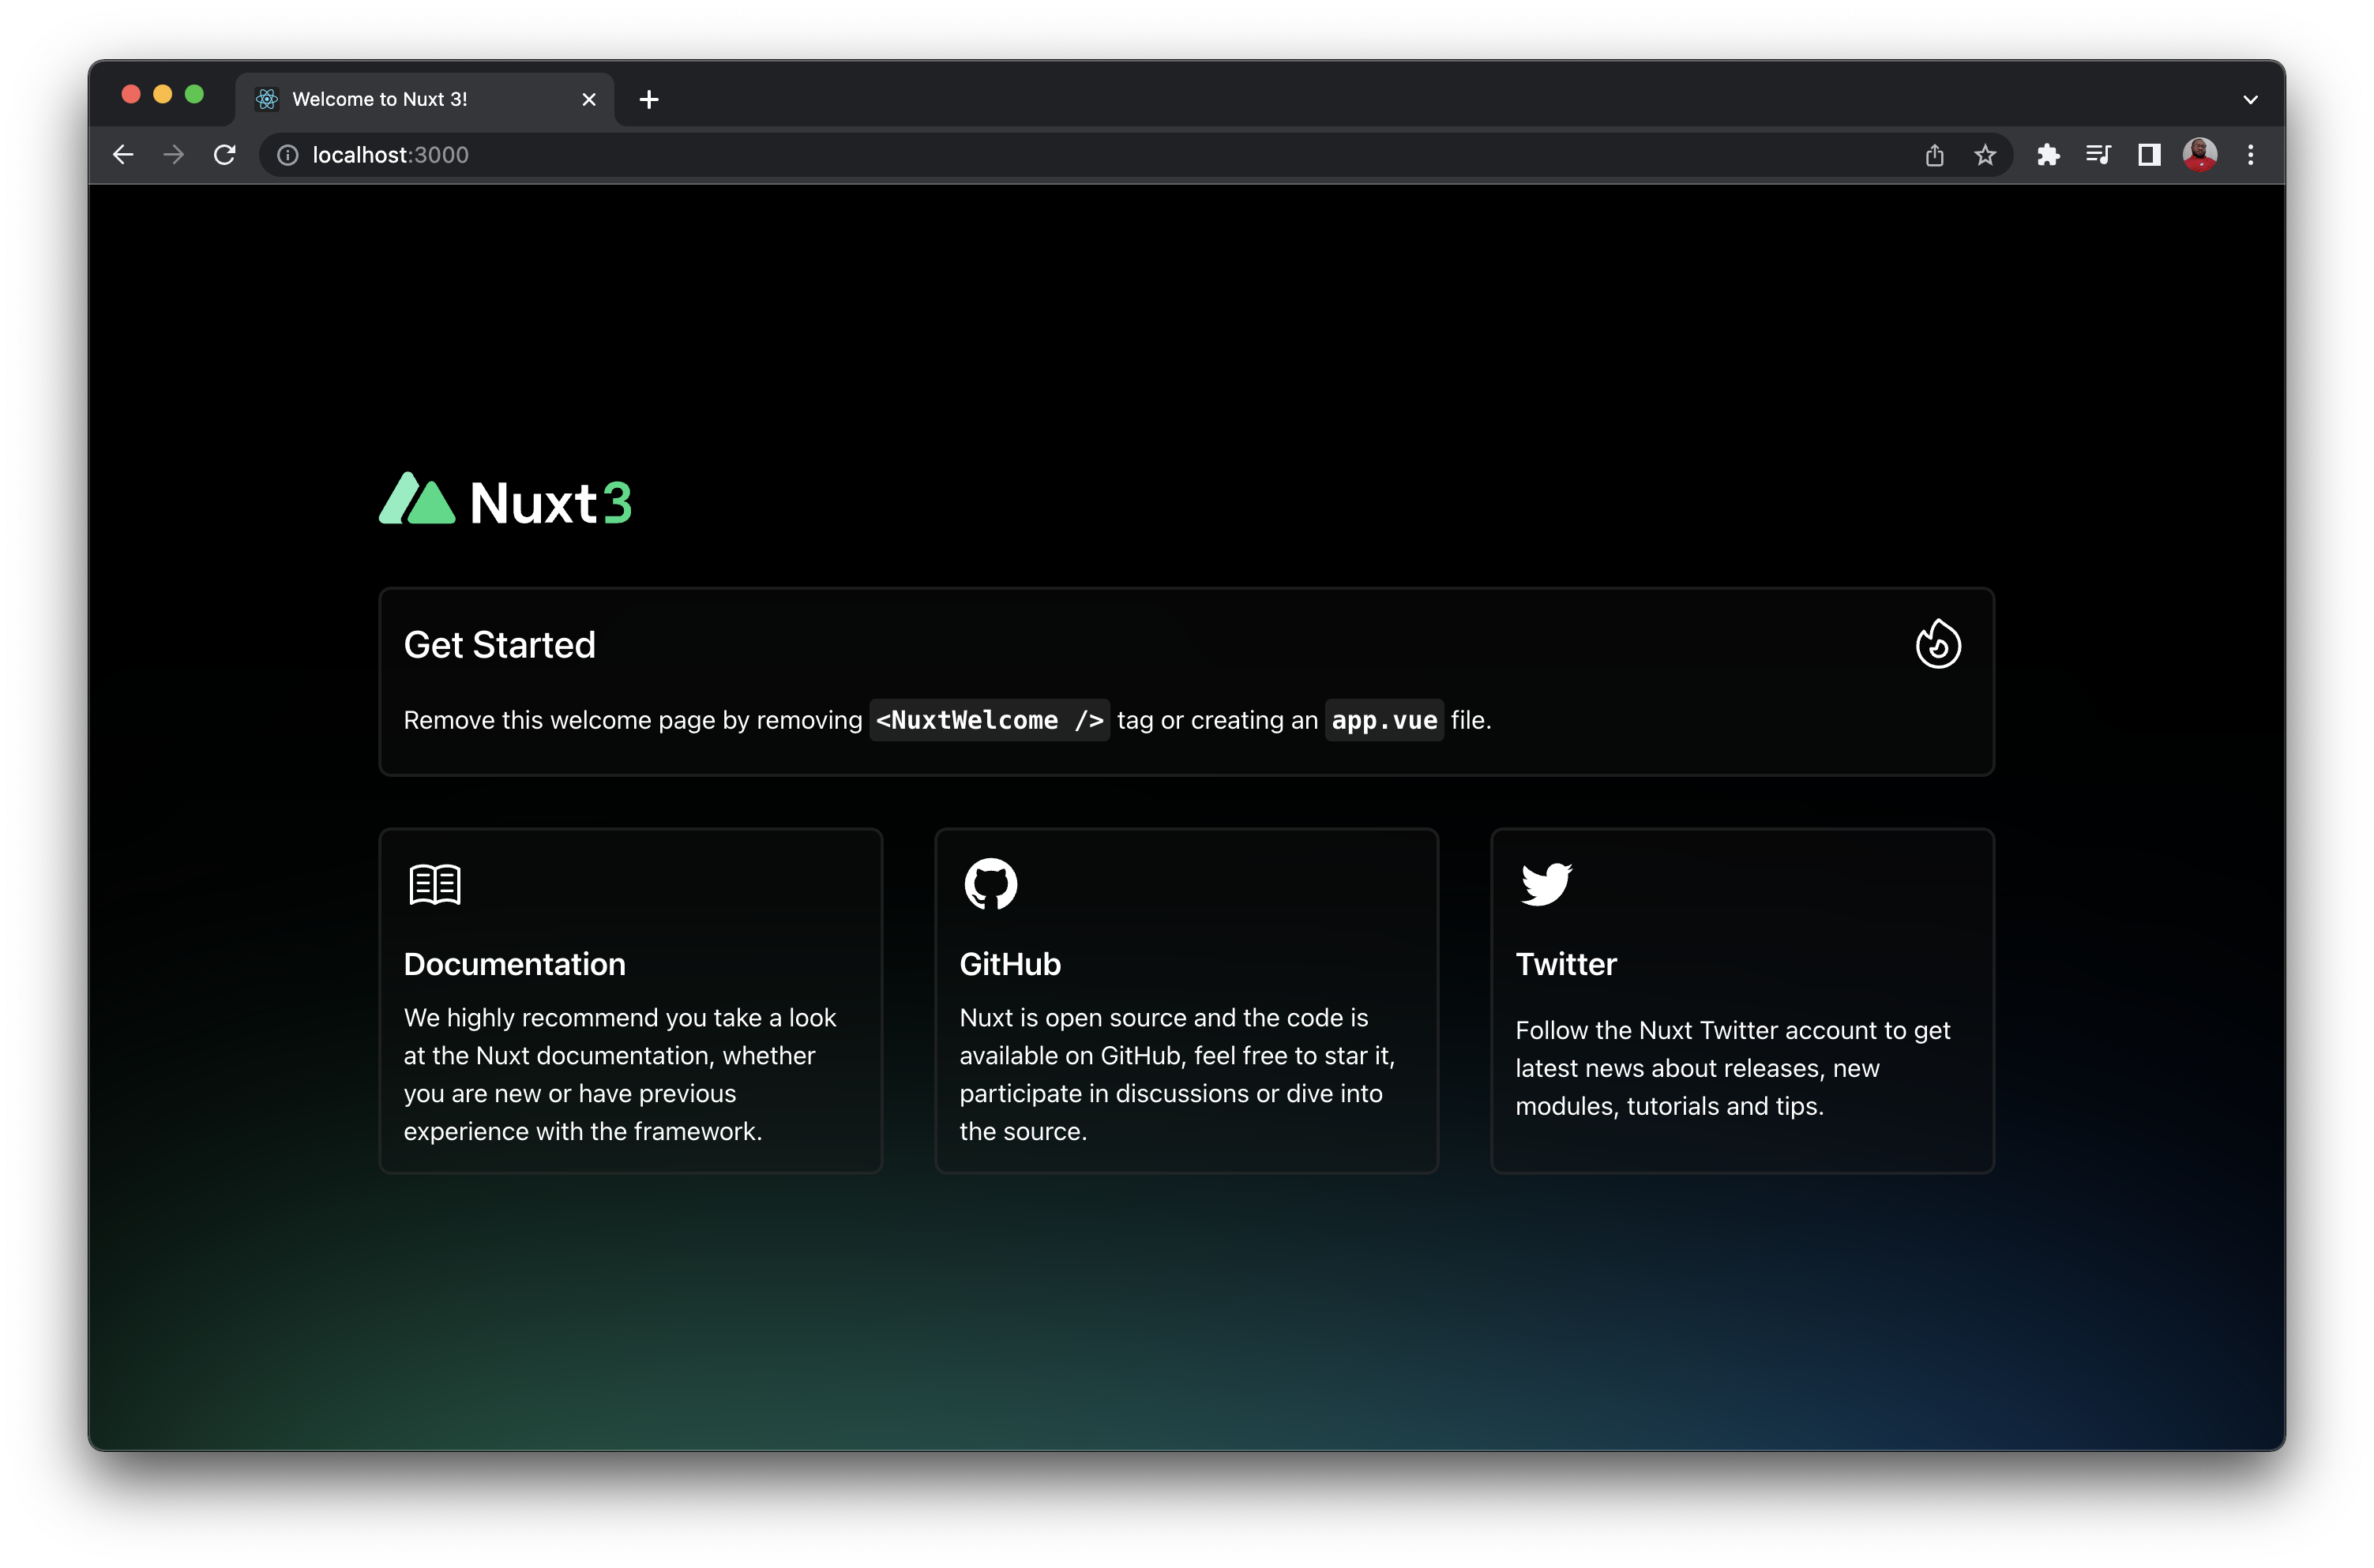The width and height of the screenshot is (2374, 1568).
Task: Click the reload page button
Action: coord(224,155)
